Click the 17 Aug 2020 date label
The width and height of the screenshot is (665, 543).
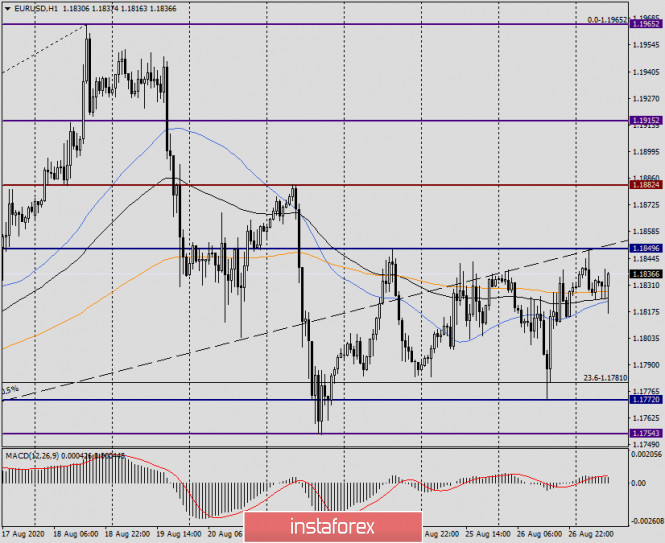click(x=23, y=534)
